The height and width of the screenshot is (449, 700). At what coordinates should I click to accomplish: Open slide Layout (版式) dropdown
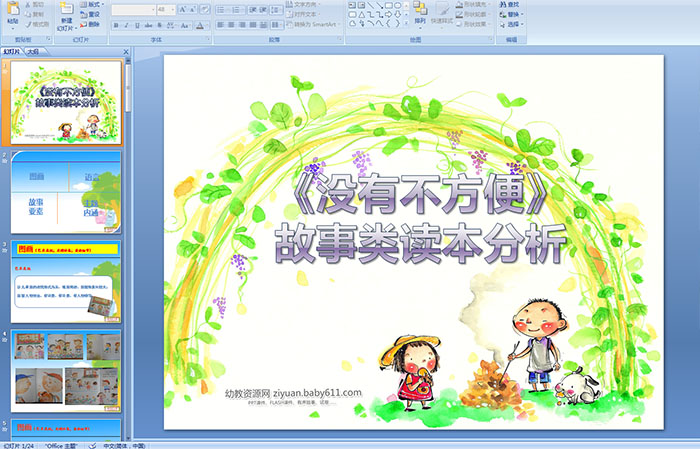pyautogui.click(x=92, y=4)
